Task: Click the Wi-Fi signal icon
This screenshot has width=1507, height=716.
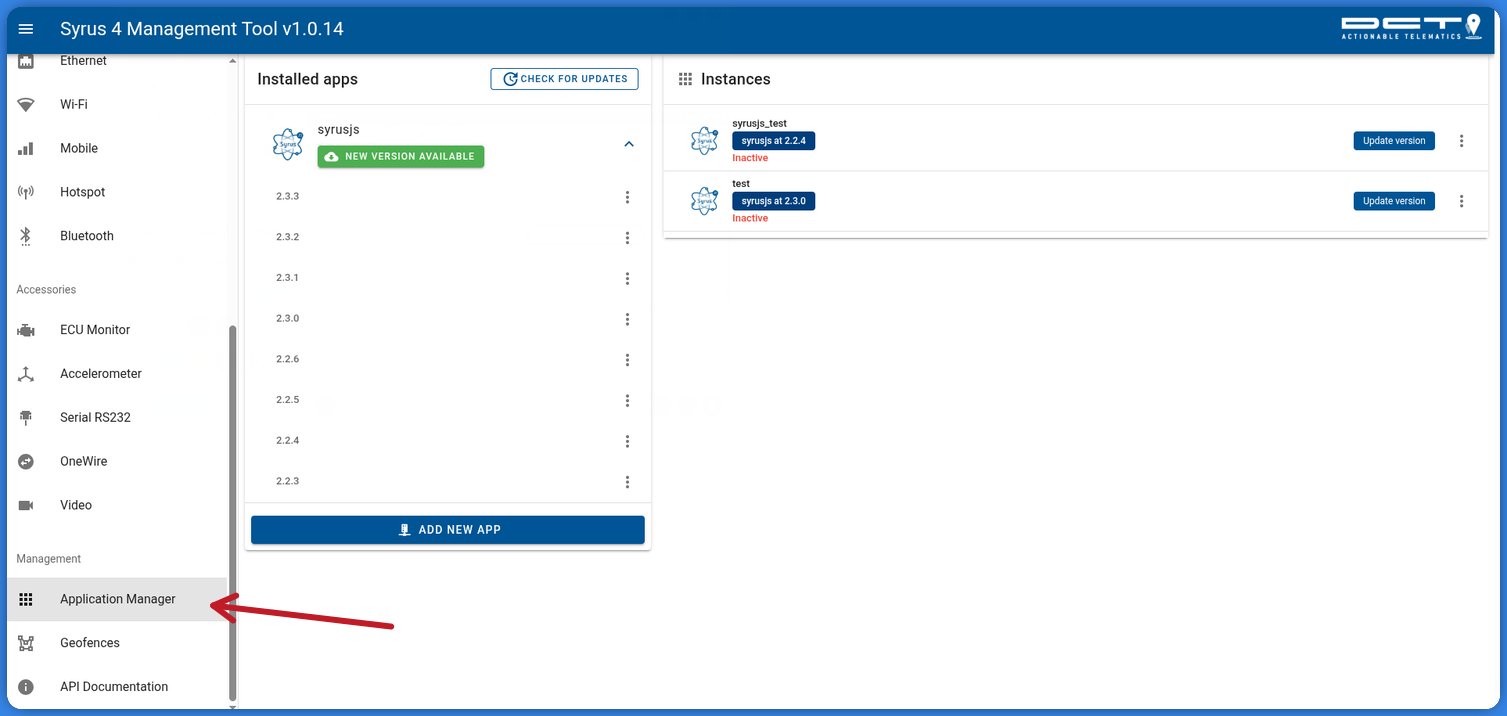Action: [x=26, y=105]
